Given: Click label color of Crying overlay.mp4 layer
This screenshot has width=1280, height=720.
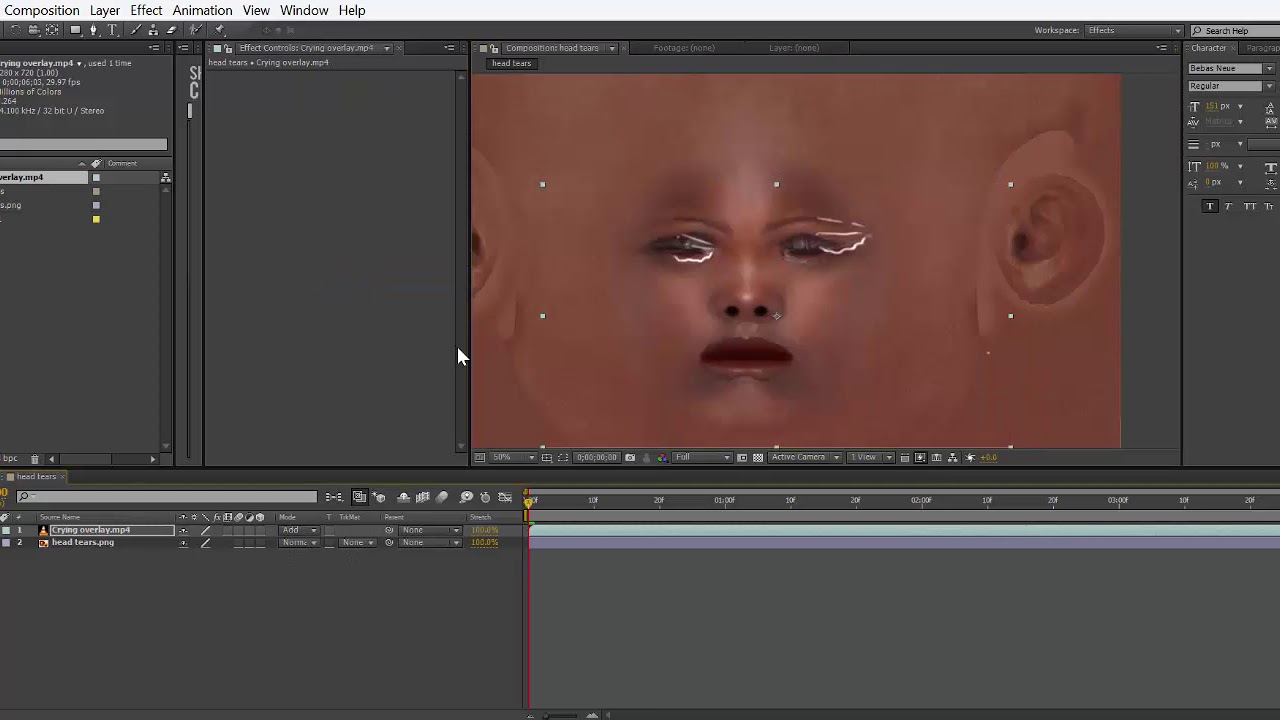Looking at the screenshot, I should point(6,530).
